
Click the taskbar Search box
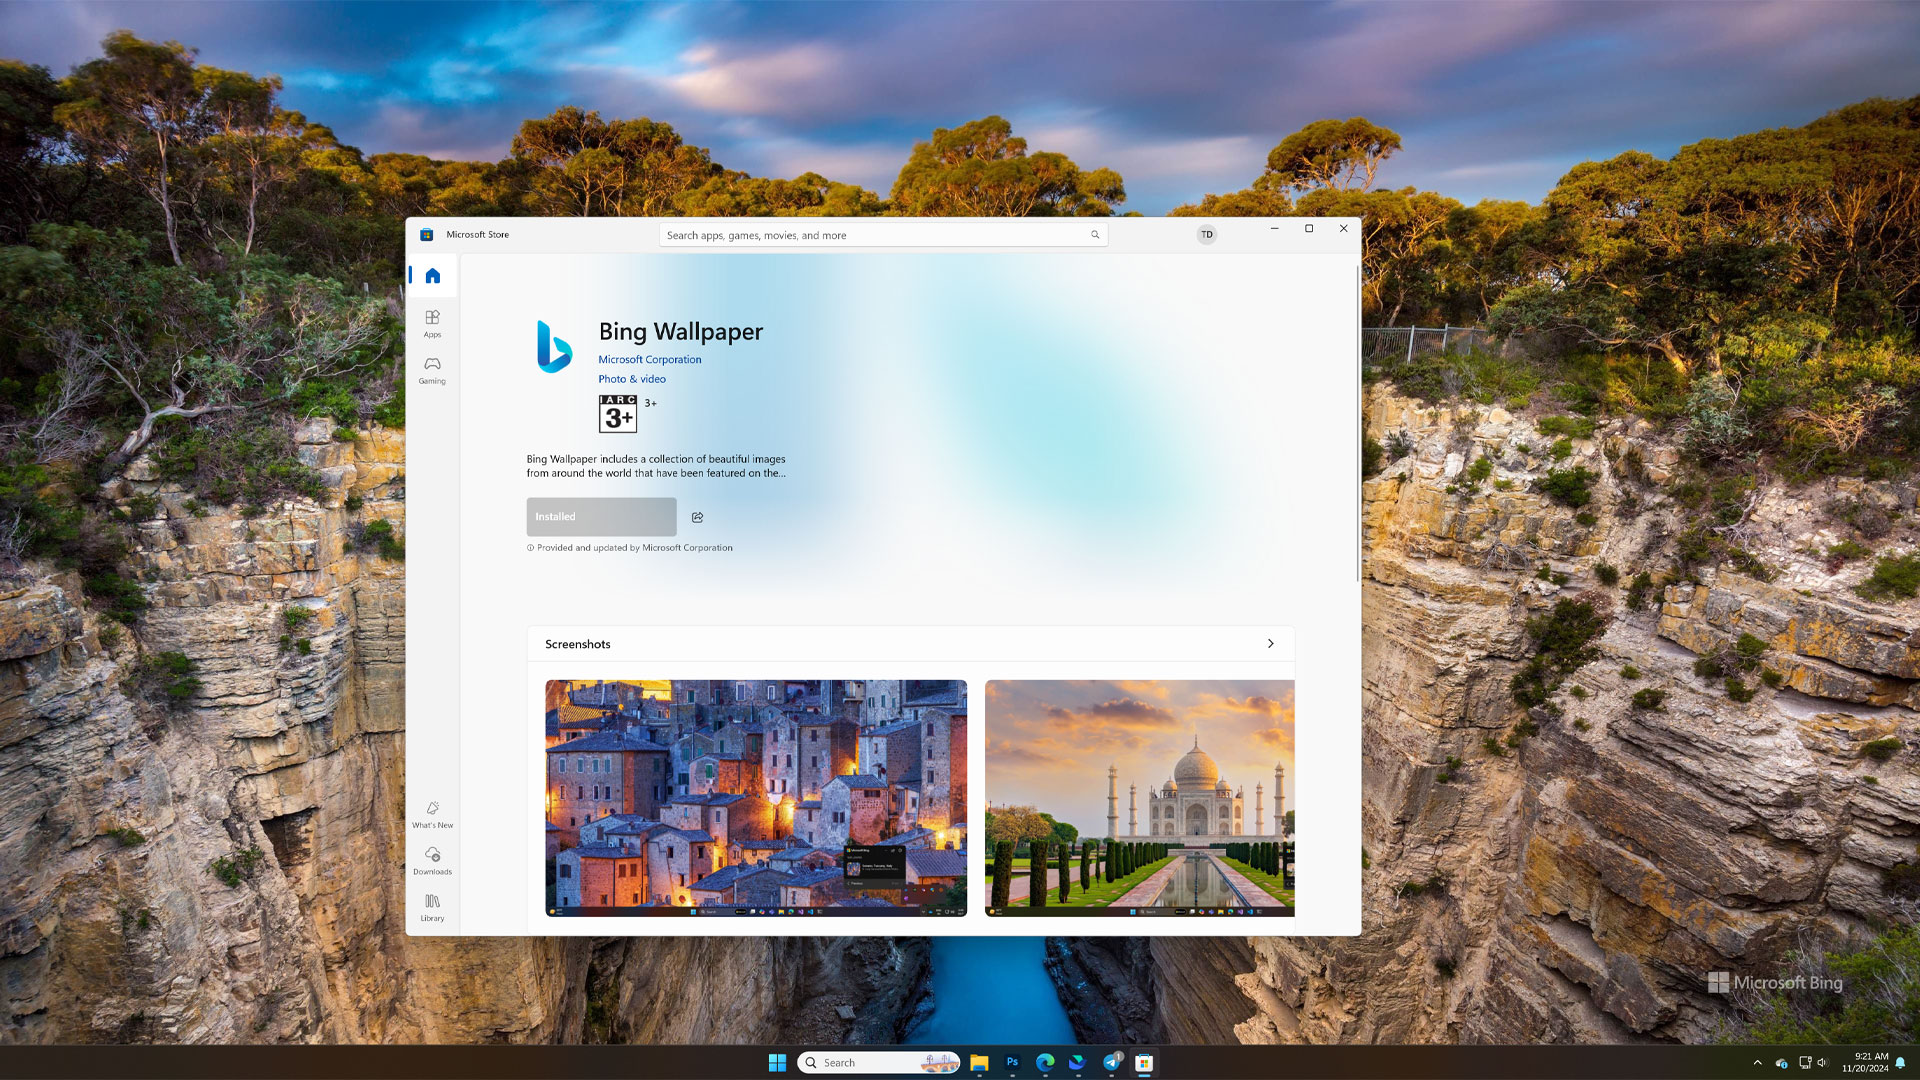[879, 1062]
